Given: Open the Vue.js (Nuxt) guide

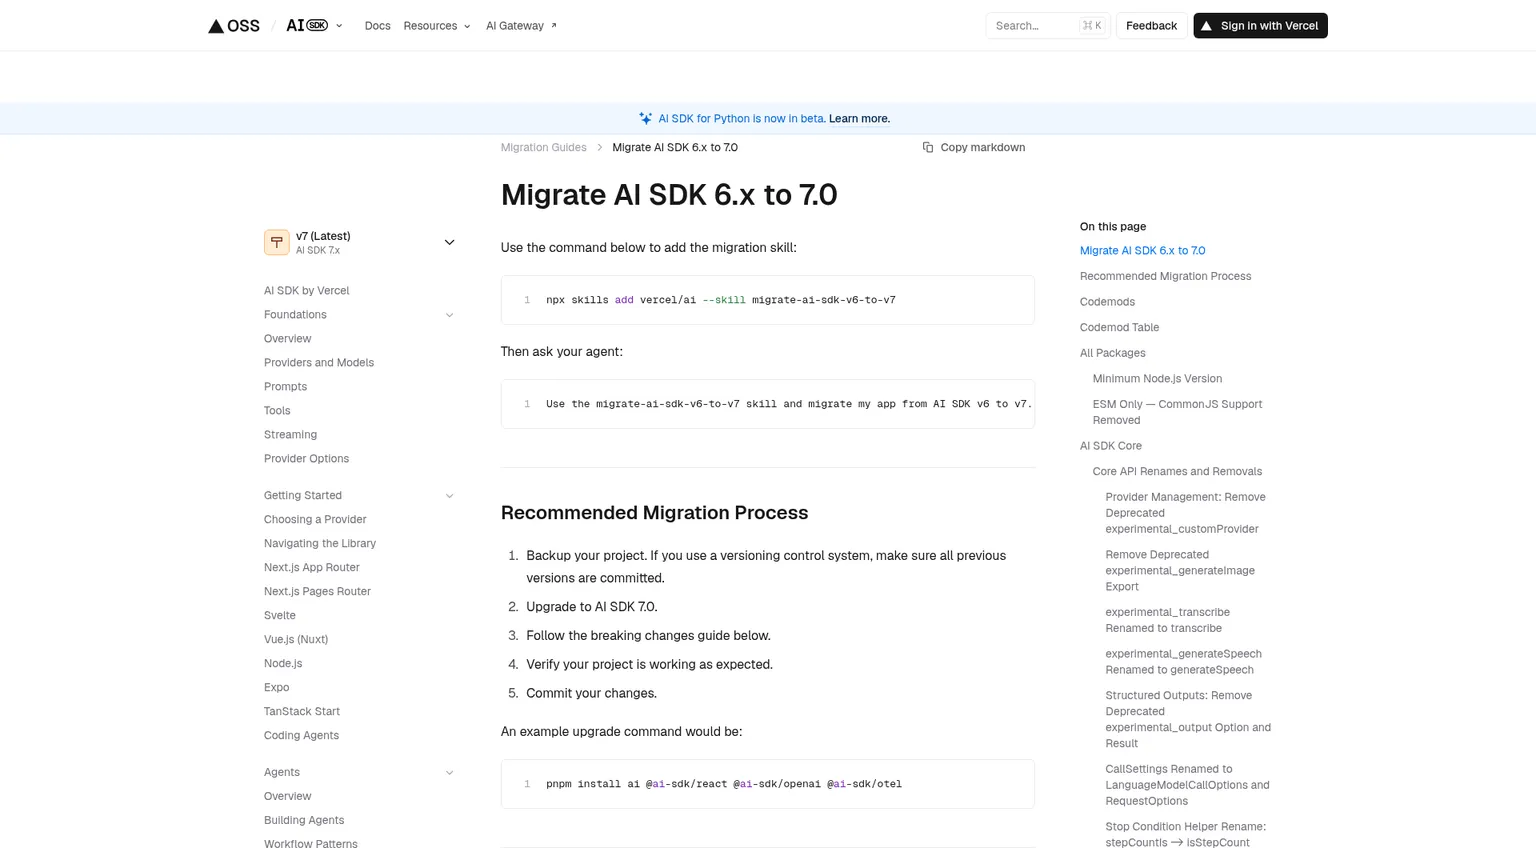Looking at the screenshot, I should 296,640.
